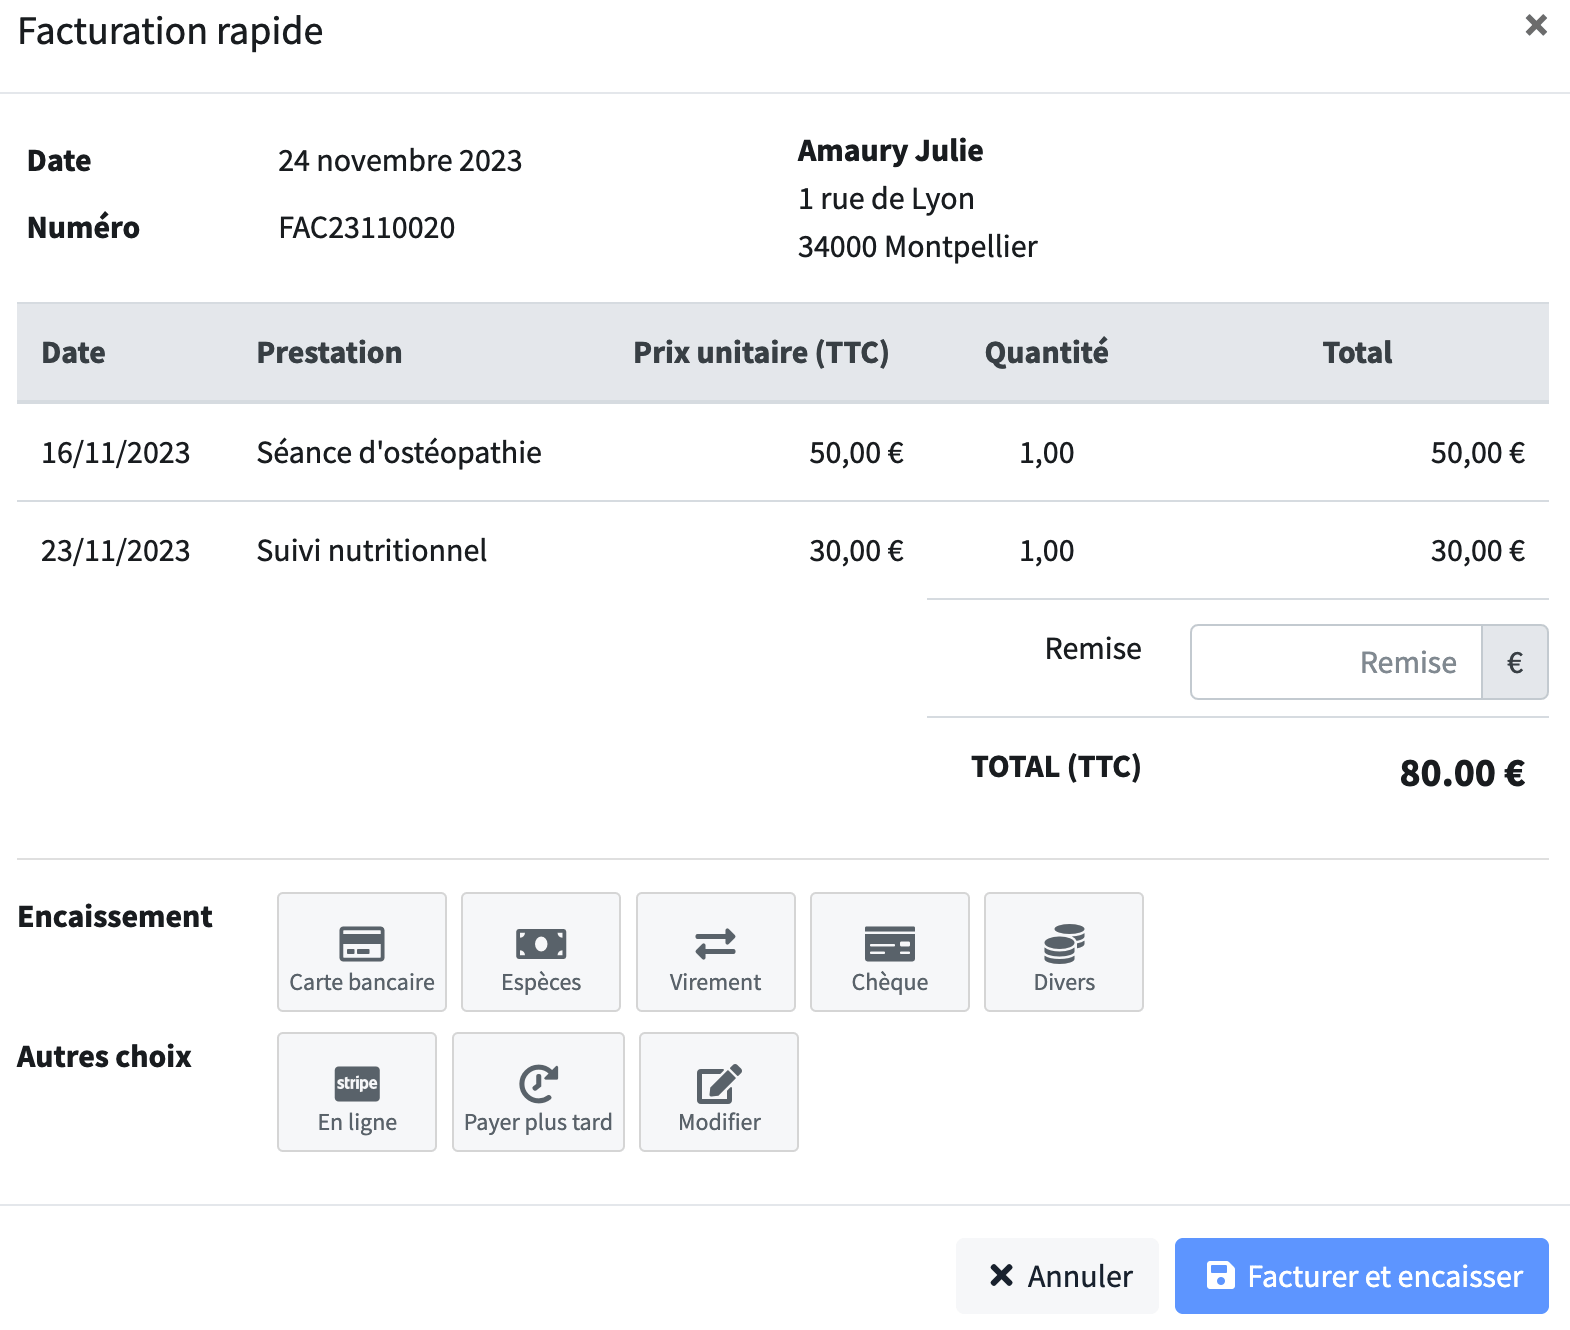
Task: Choose Divers payment option
Action: pos(1064,952)
